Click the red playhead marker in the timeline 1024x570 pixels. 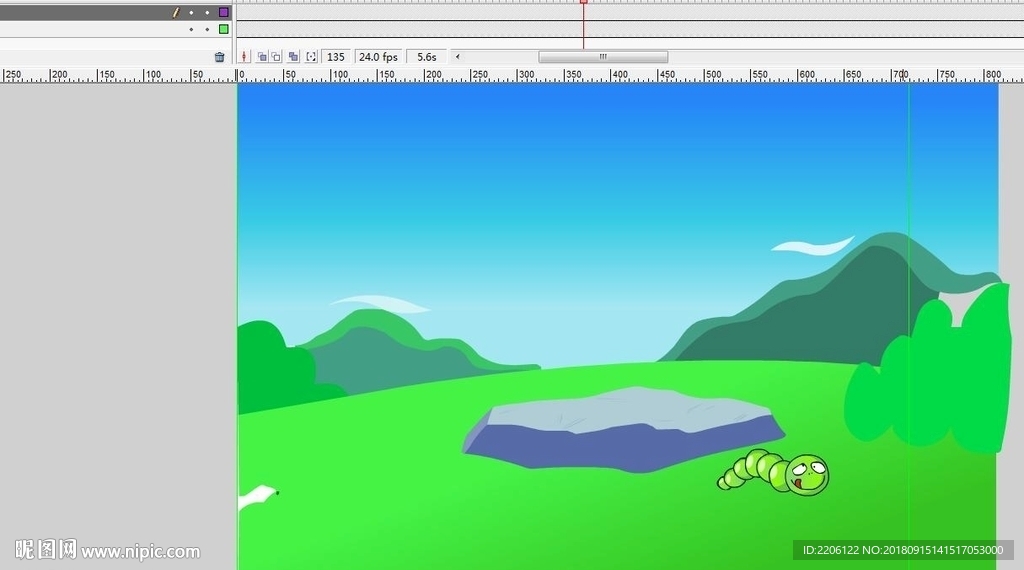pyautogui.click(x=584, y=2)
